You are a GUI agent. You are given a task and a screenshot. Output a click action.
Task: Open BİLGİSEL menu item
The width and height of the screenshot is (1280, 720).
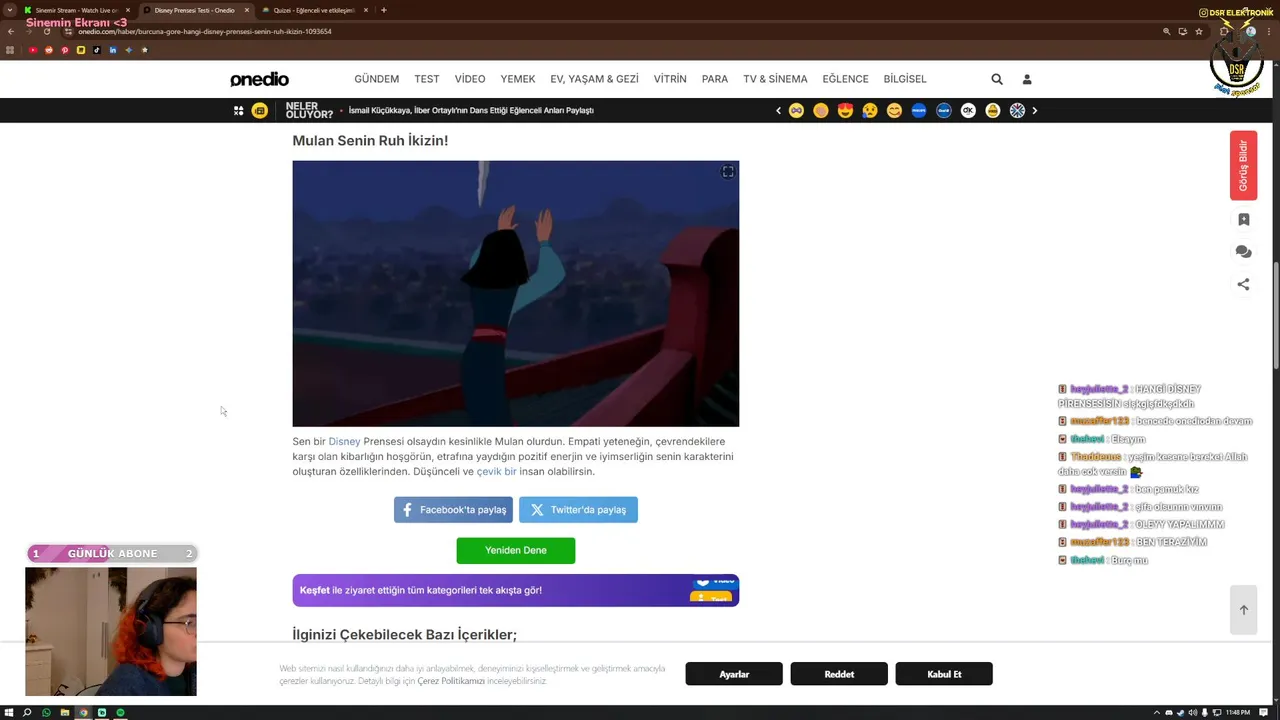click(x=905, y=79)
